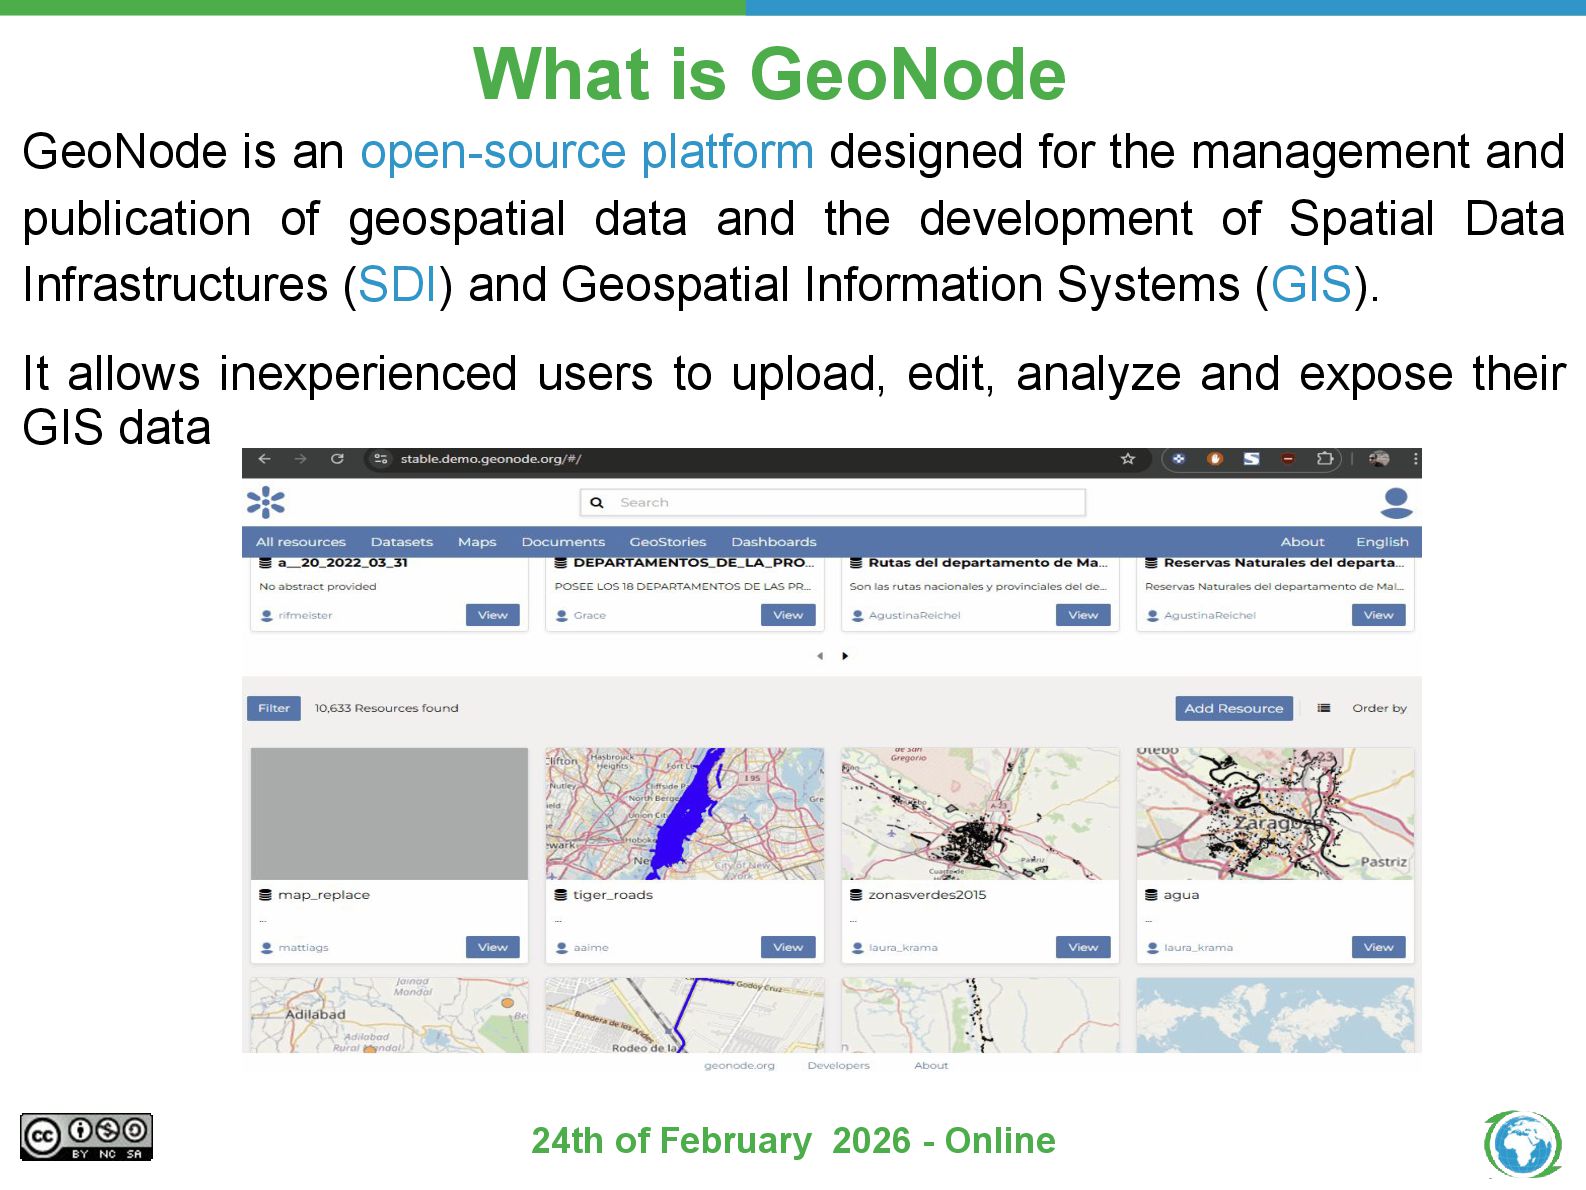
Task: Click View on the Reservas Naturales card
Action: [x=1378, y=615]
